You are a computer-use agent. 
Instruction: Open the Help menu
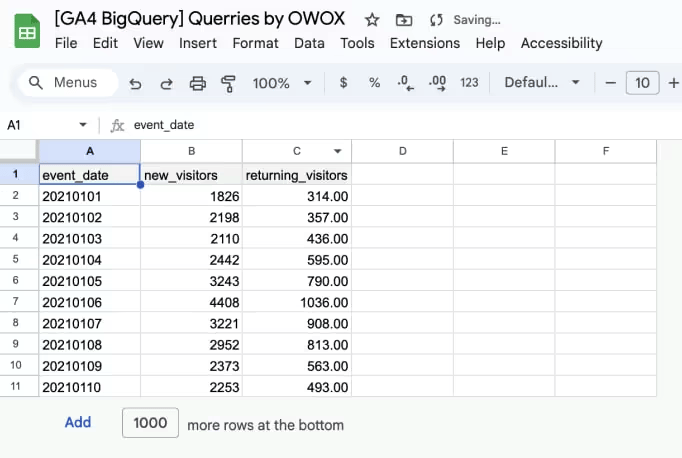tap(490, 43)
